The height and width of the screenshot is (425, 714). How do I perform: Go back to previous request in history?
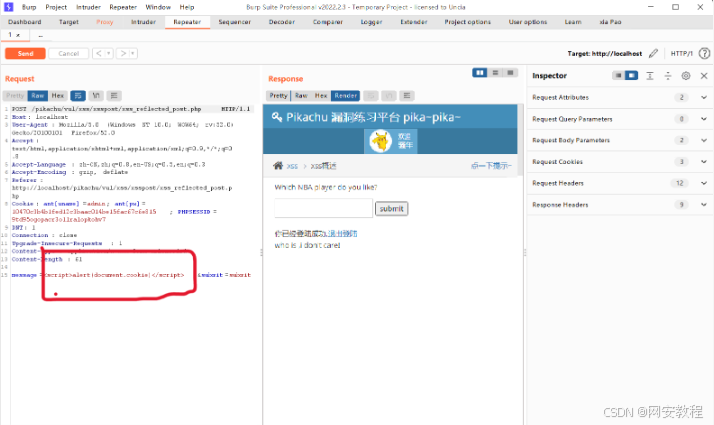98,53
